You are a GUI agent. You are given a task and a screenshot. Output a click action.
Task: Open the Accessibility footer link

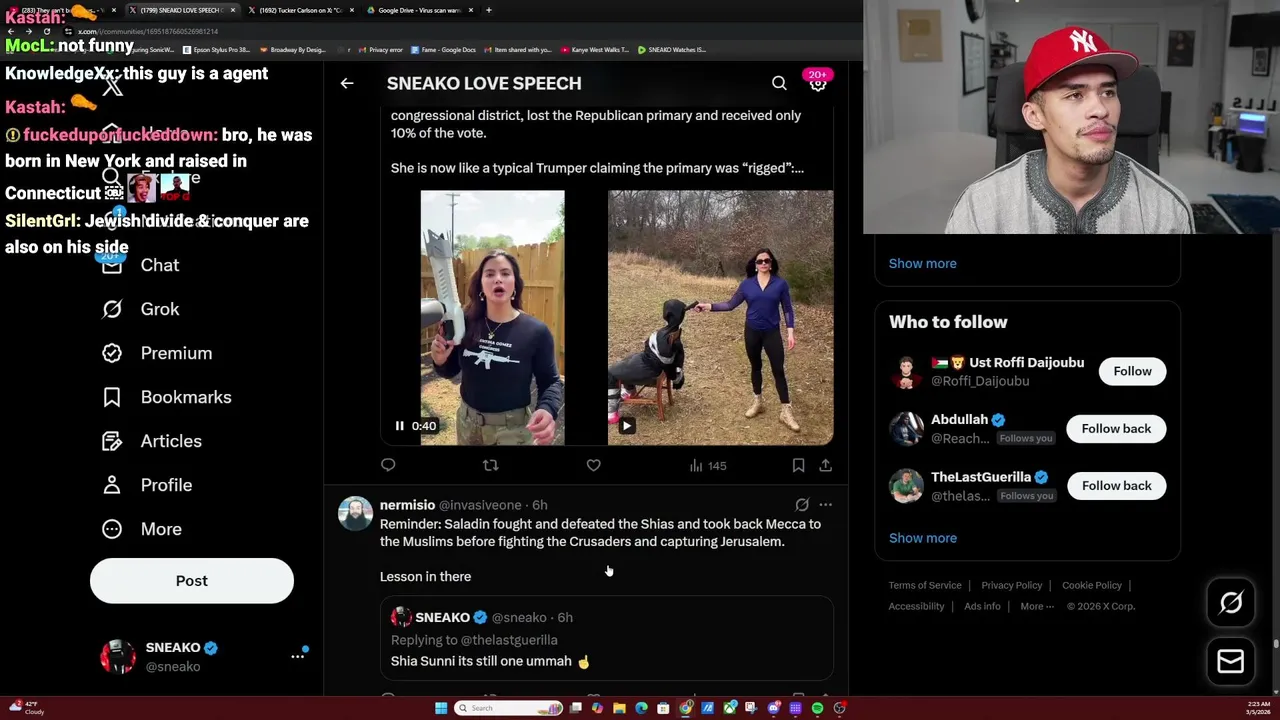pyautogui.click(x=916, y=606)
